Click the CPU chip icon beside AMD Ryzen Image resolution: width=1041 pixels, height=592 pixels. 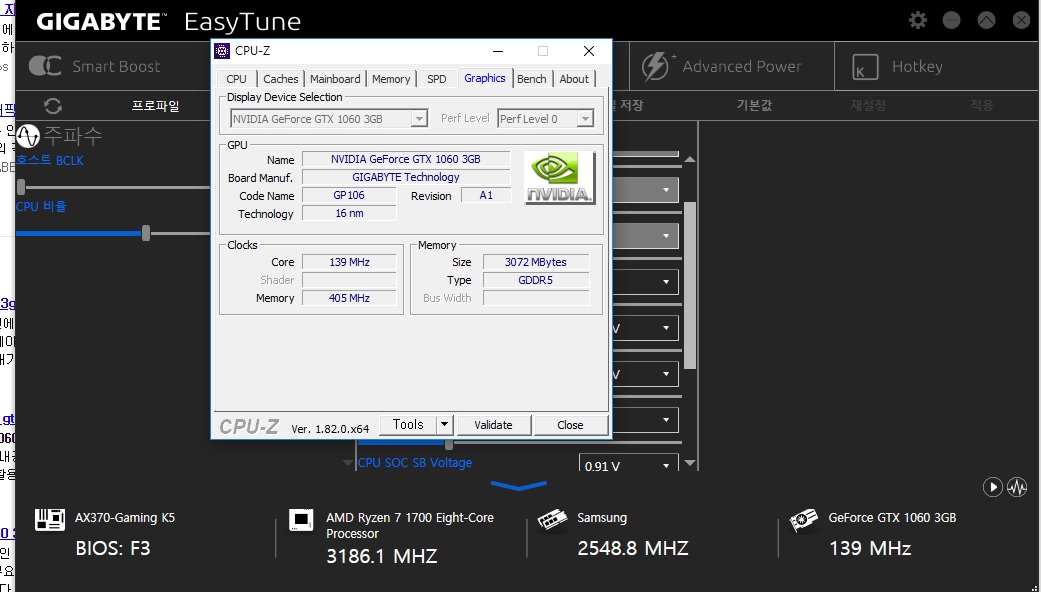tap(301, 520)
